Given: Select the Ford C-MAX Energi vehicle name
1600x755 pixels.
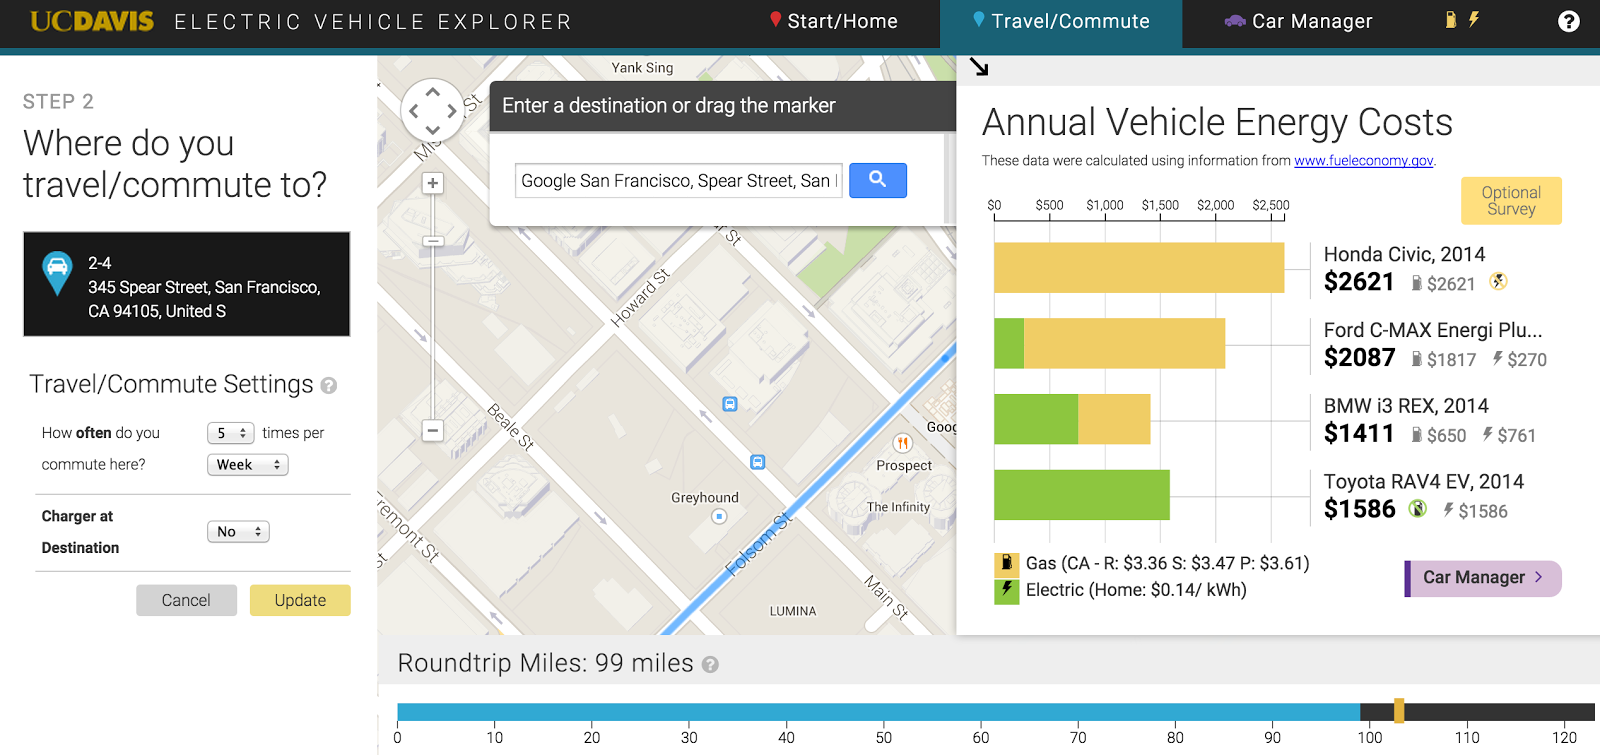Looking at the screenshot, I should click(x=1433, y=330).
